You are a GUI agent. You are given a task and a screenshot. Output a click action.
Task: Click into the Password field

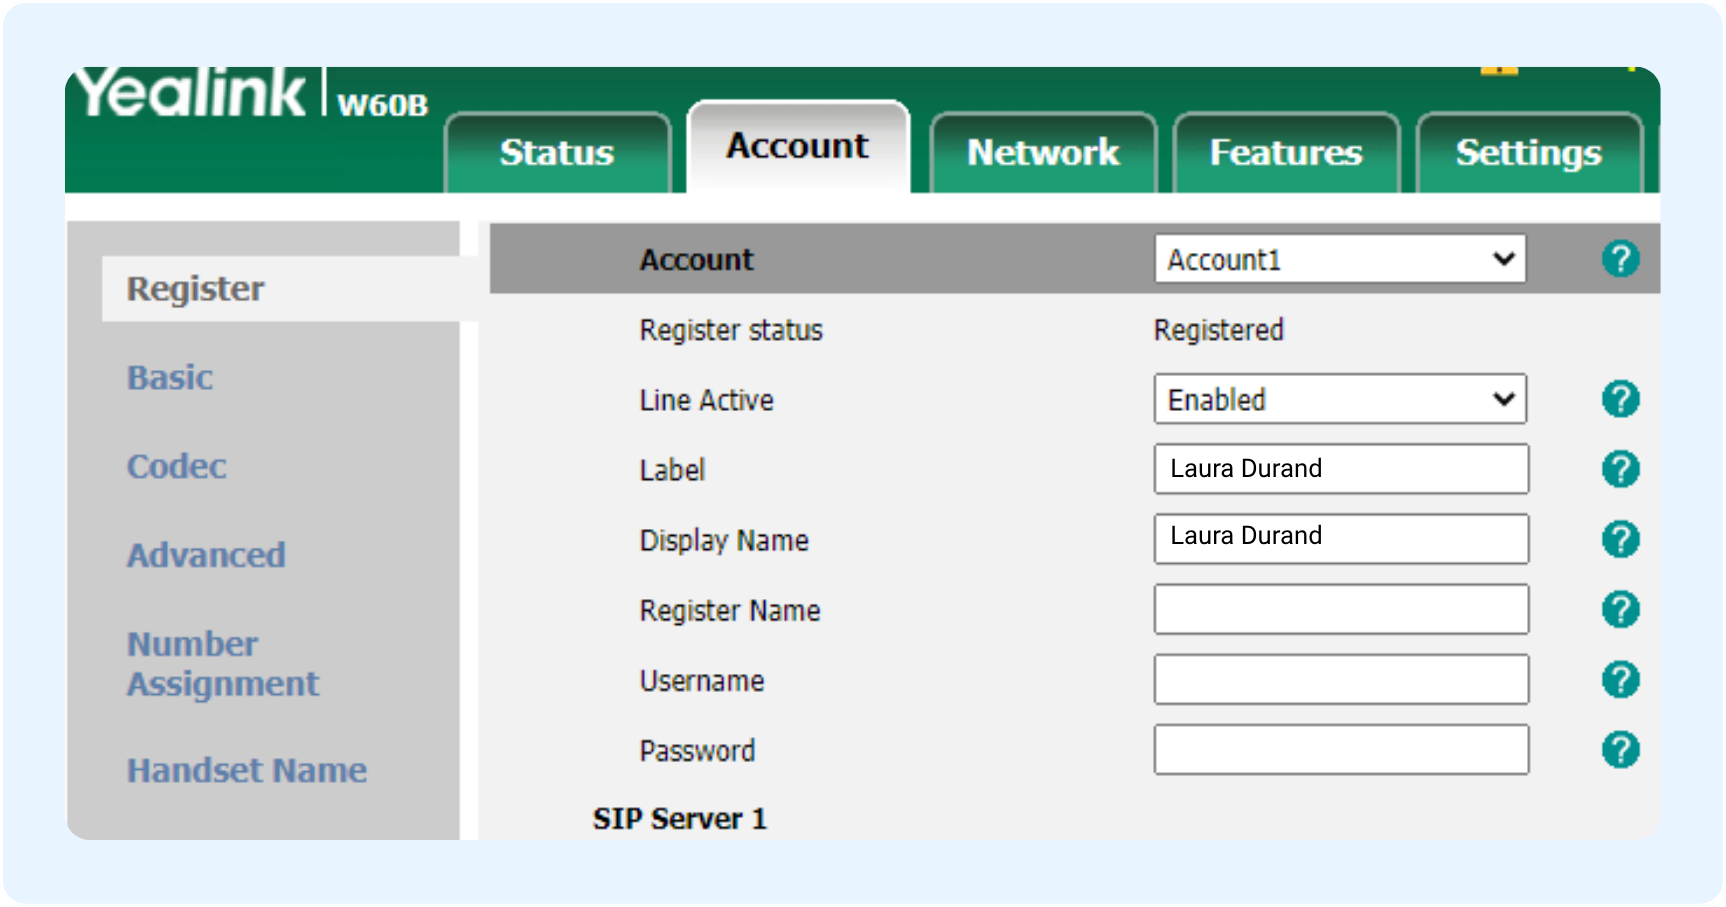[x=1339, y=750]
